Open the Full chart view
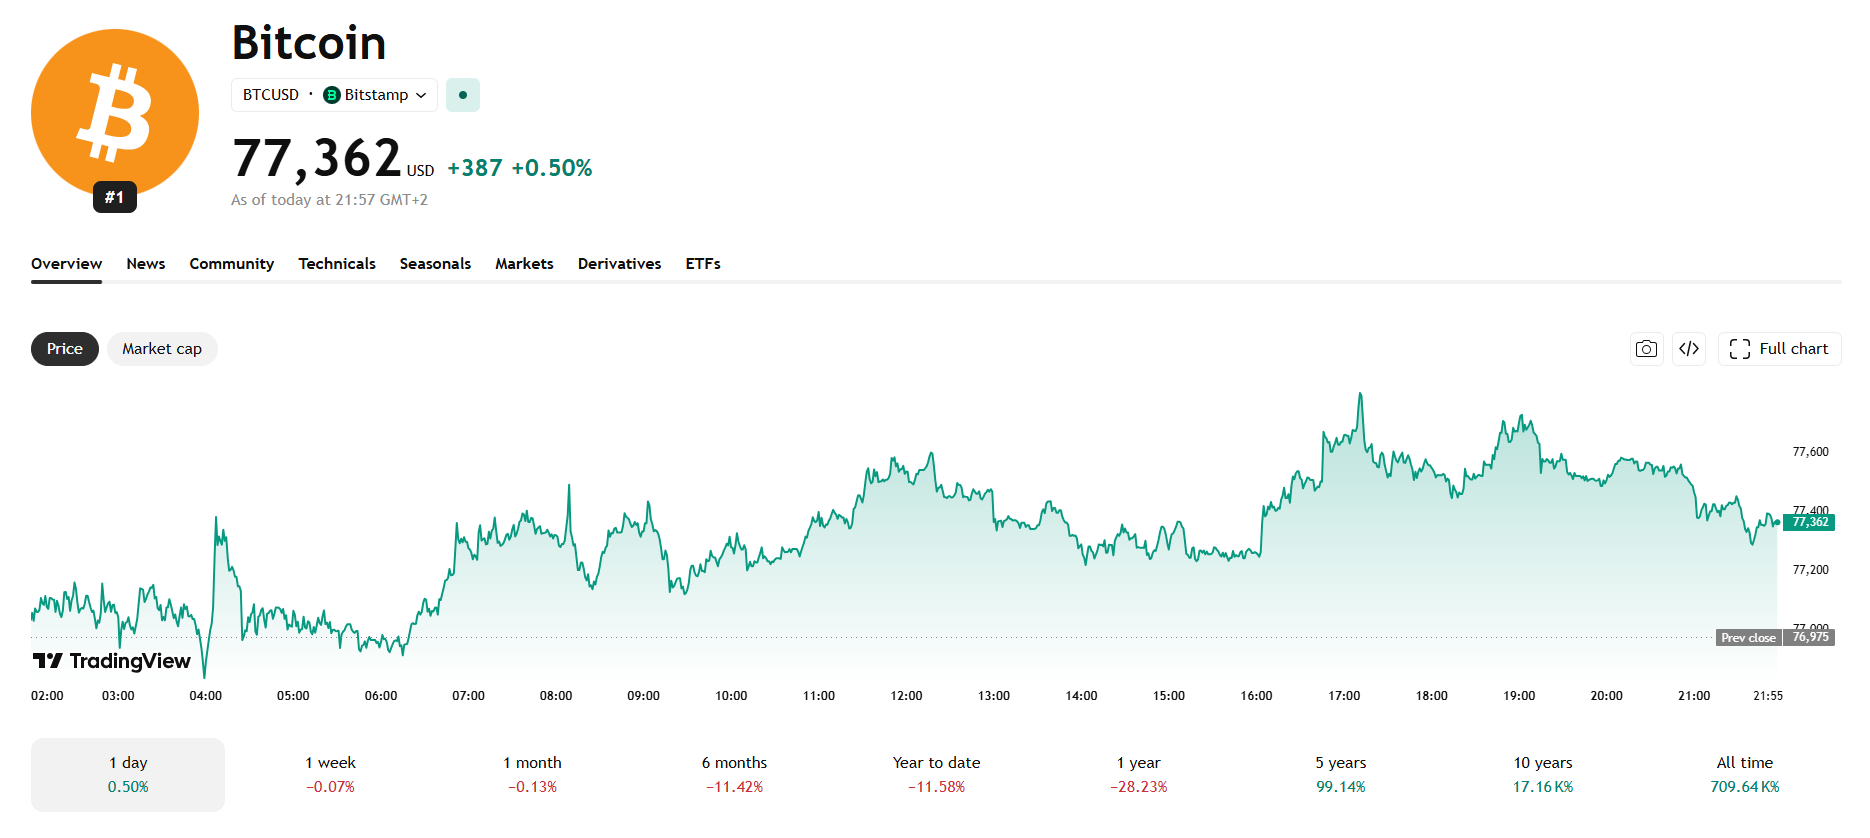1870x838 pixels. 1779,349
